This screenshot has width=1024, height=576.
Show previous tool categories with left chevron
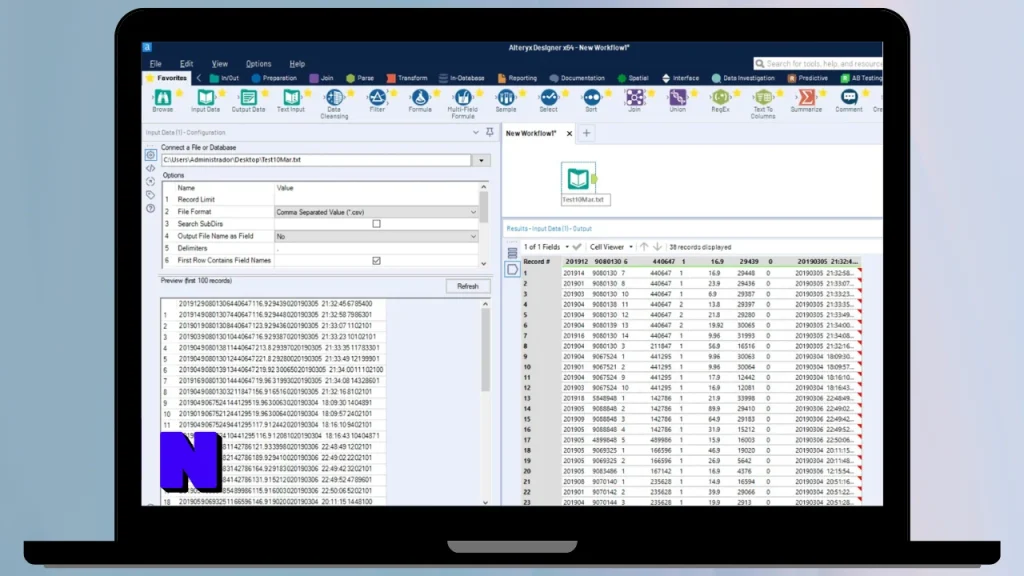pyautogui.click(x=199, y=78)
